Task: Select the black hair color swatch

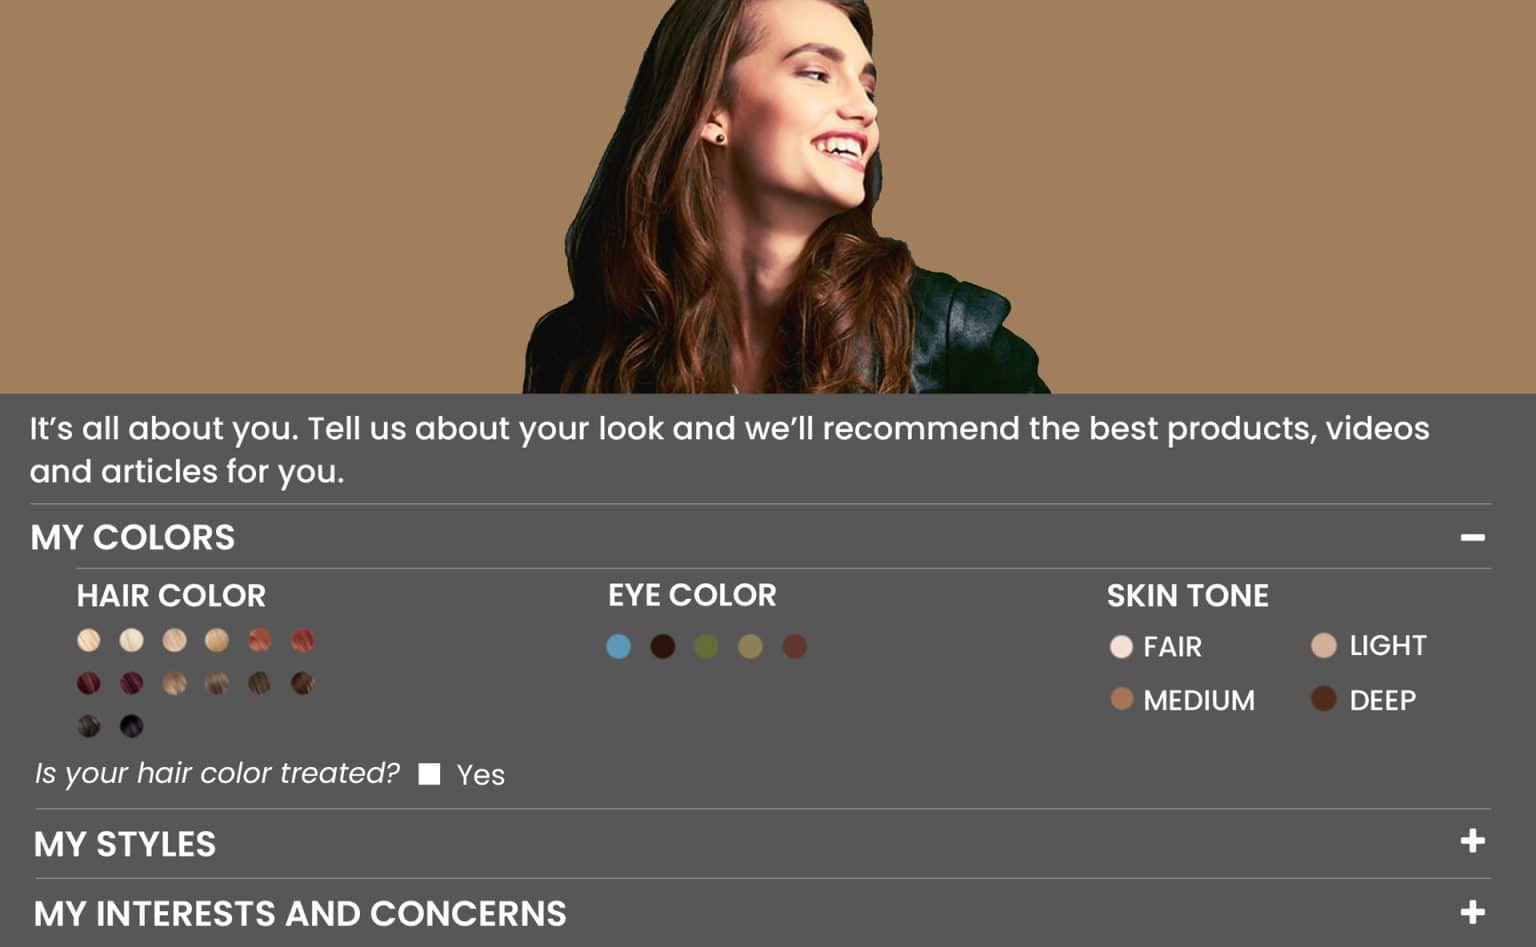Action: coord(131,726)
